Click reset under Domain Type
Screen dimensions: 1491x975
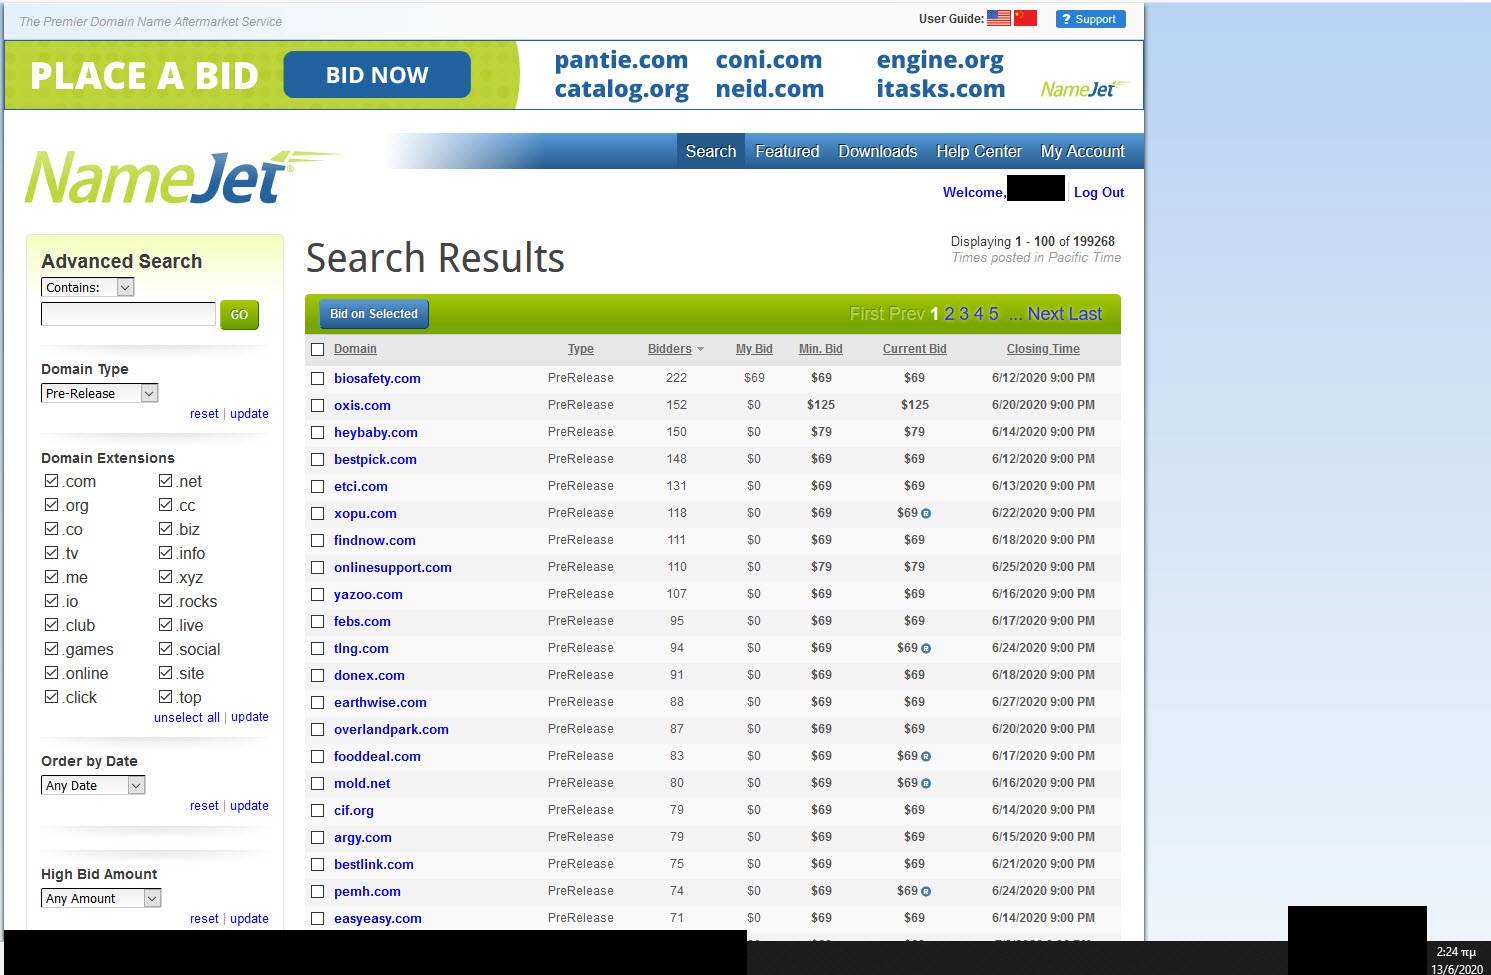[204, 413]
